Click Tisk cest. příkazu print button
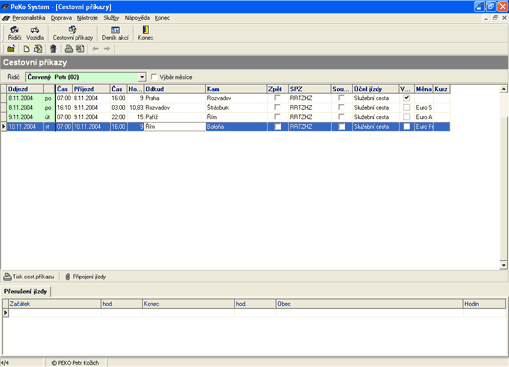Screen dimensions: 509x367 [29, 277]
